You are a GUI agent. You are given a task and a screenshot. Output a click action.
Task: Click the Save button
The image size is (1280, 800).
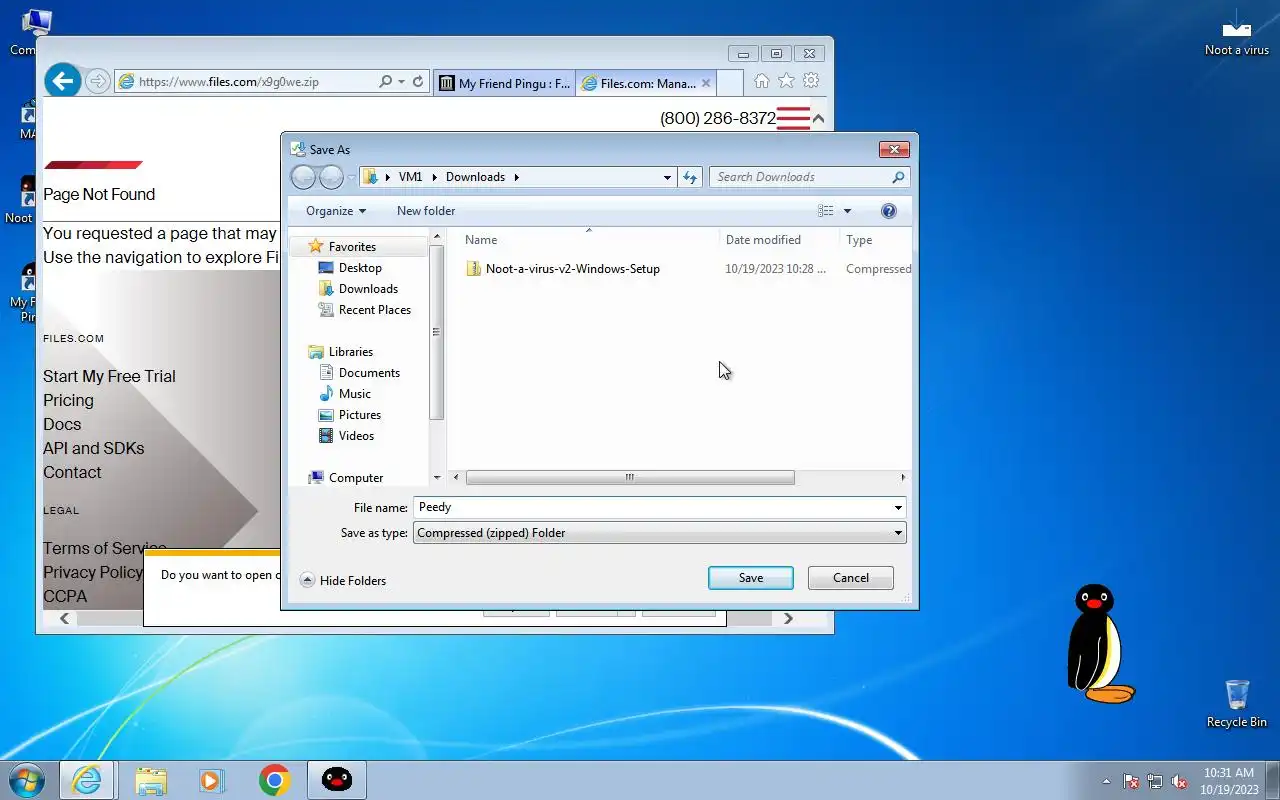(x=751, y=578)
